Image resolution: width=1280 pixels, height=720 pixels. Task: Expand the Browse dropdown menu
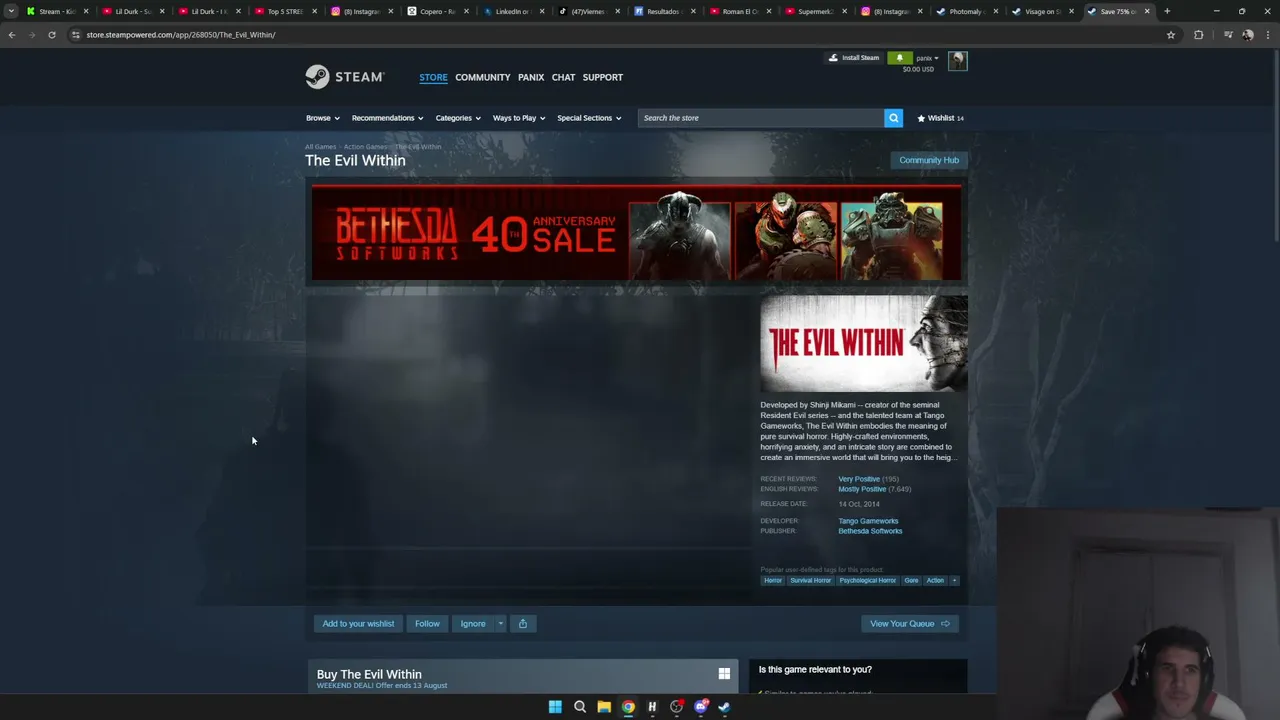323,118
